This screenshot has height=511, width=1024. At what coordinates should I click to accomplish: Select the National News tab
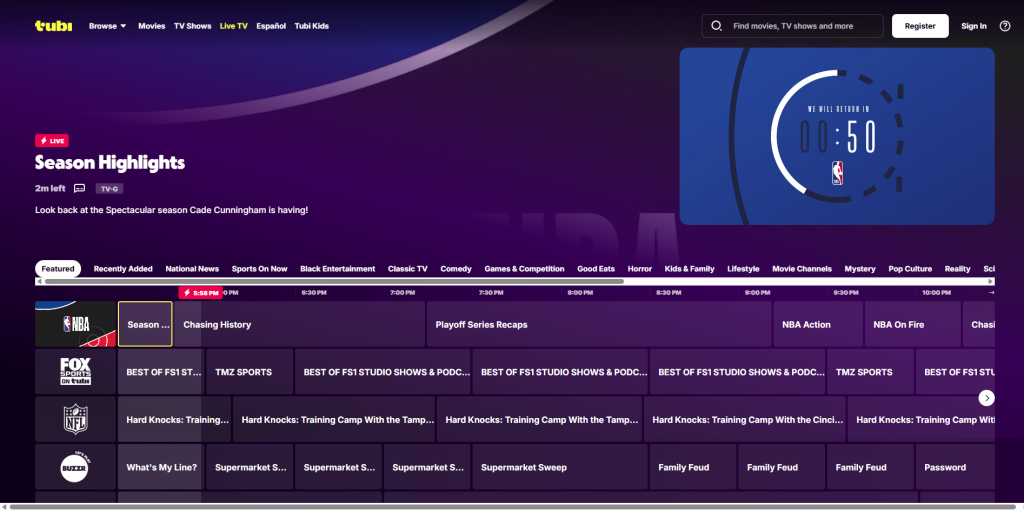tap(192, 269)
